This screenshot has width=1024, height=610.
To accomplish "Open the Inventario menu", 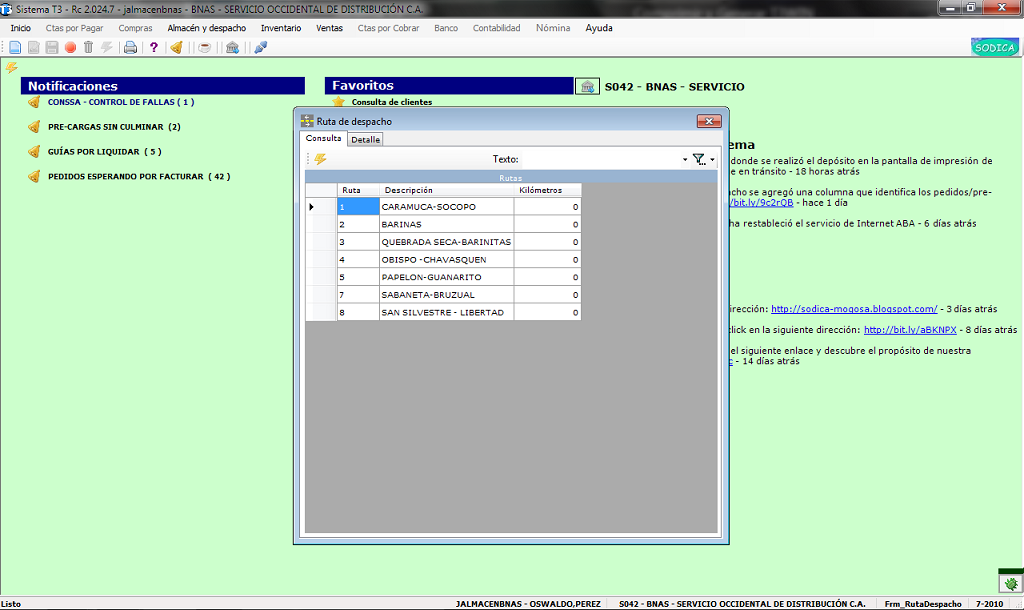I will coord(281,28).
